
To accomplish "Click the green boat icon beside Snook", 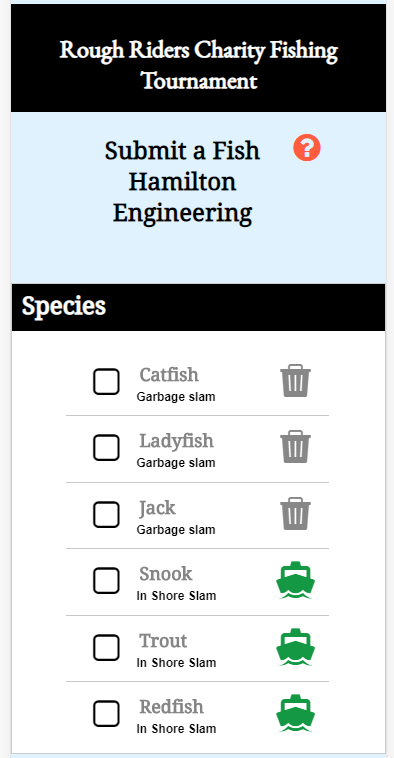I will coord(295,580).
